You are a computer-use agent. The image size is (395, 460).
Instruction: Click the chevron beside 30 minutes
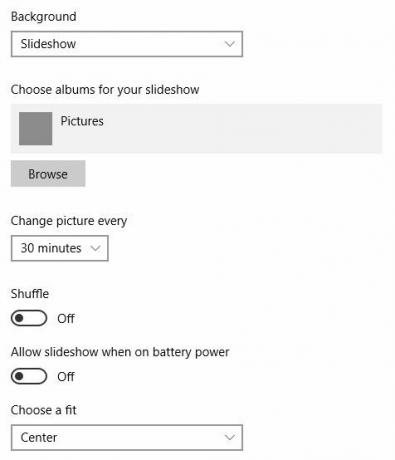coord(95,248)
